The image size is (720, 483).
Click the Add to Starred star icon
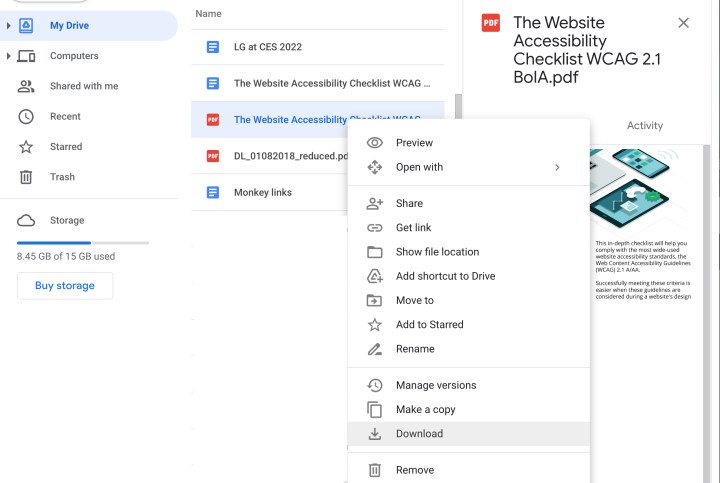coord(375,325)
